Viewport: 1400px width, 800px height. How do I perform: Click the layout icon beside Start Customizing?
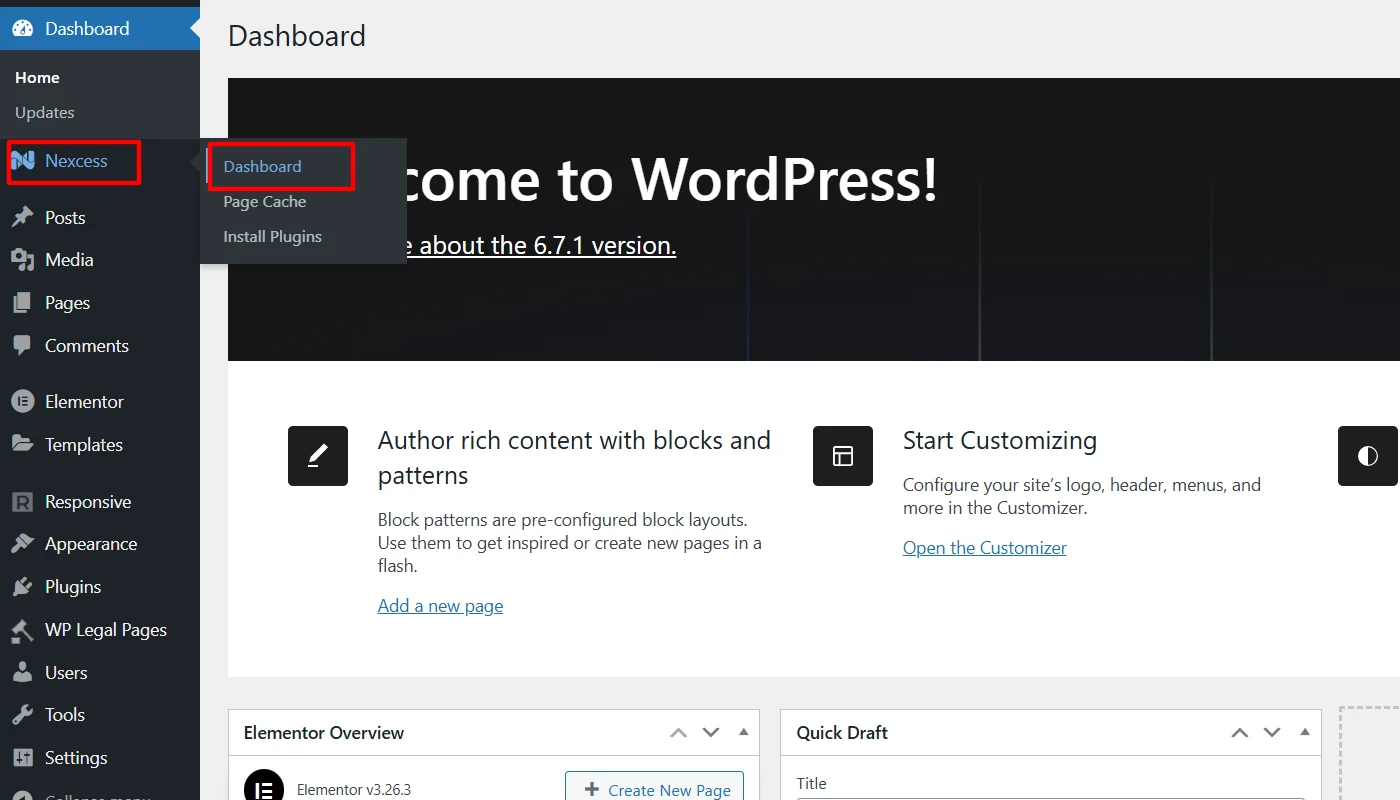coord(843,456)
